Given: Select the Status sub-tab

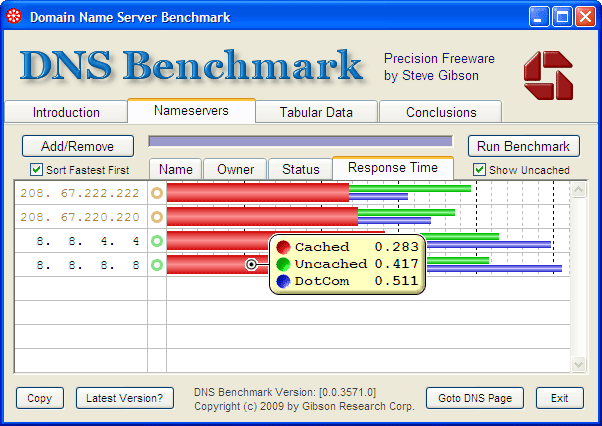Looking at the screenshot, I should tap(301, 169).
